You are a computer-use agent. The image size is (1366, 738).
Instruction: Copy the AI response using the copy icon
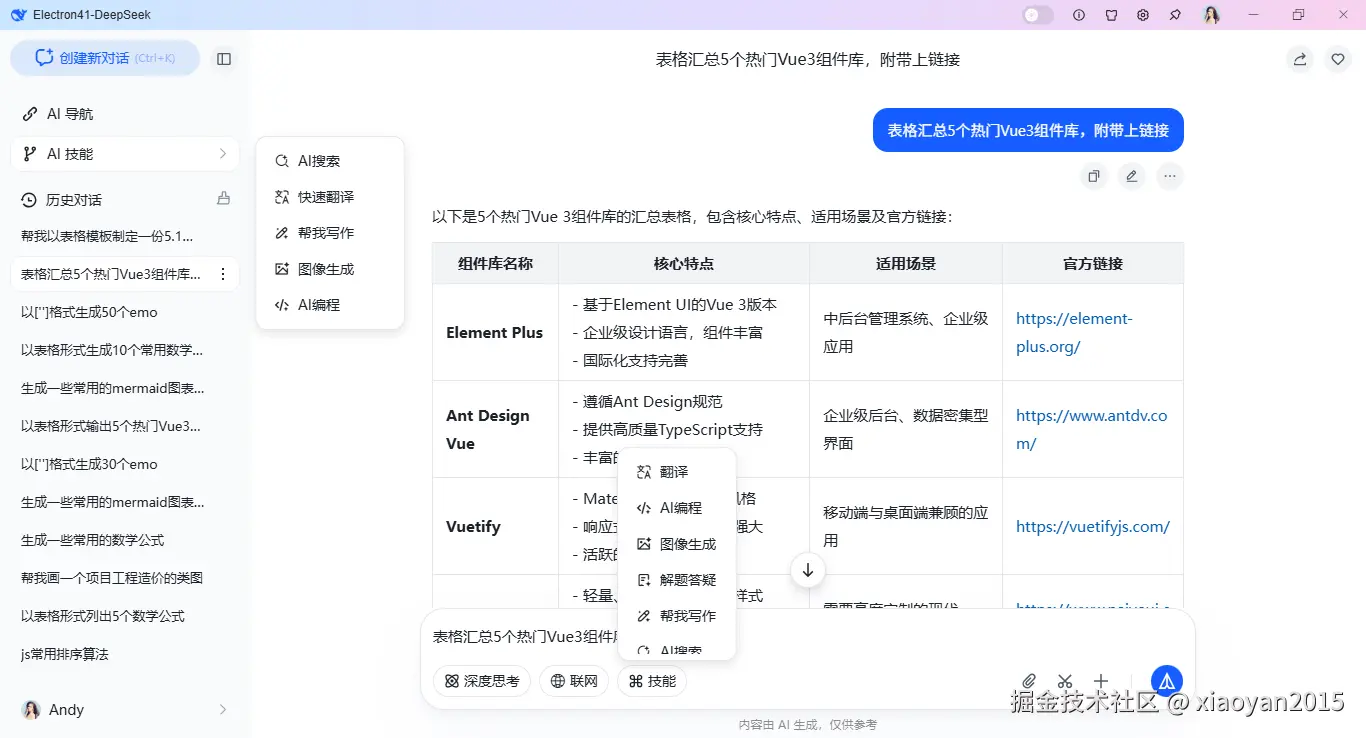click(1093, 176)
